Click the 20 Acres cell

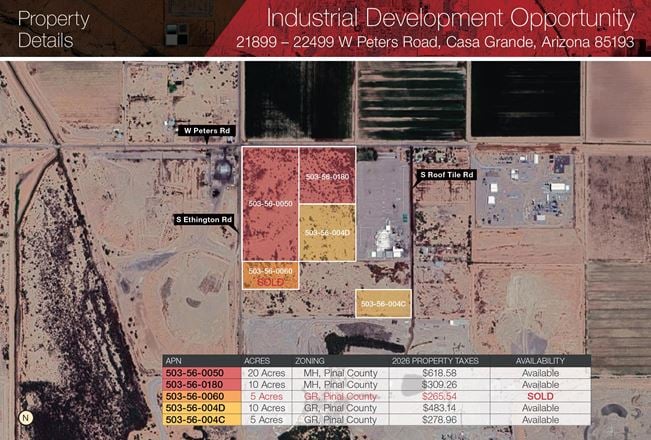click(267, 373)
